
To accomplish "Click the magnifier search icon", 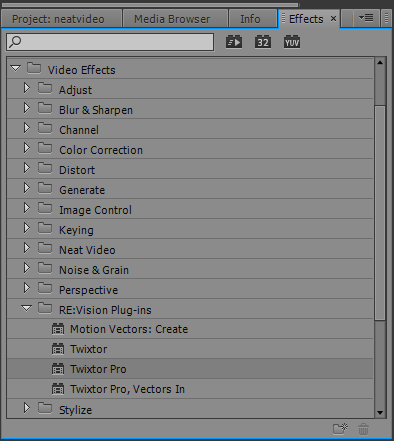I will pyautogui.click(x=15, y=42).
